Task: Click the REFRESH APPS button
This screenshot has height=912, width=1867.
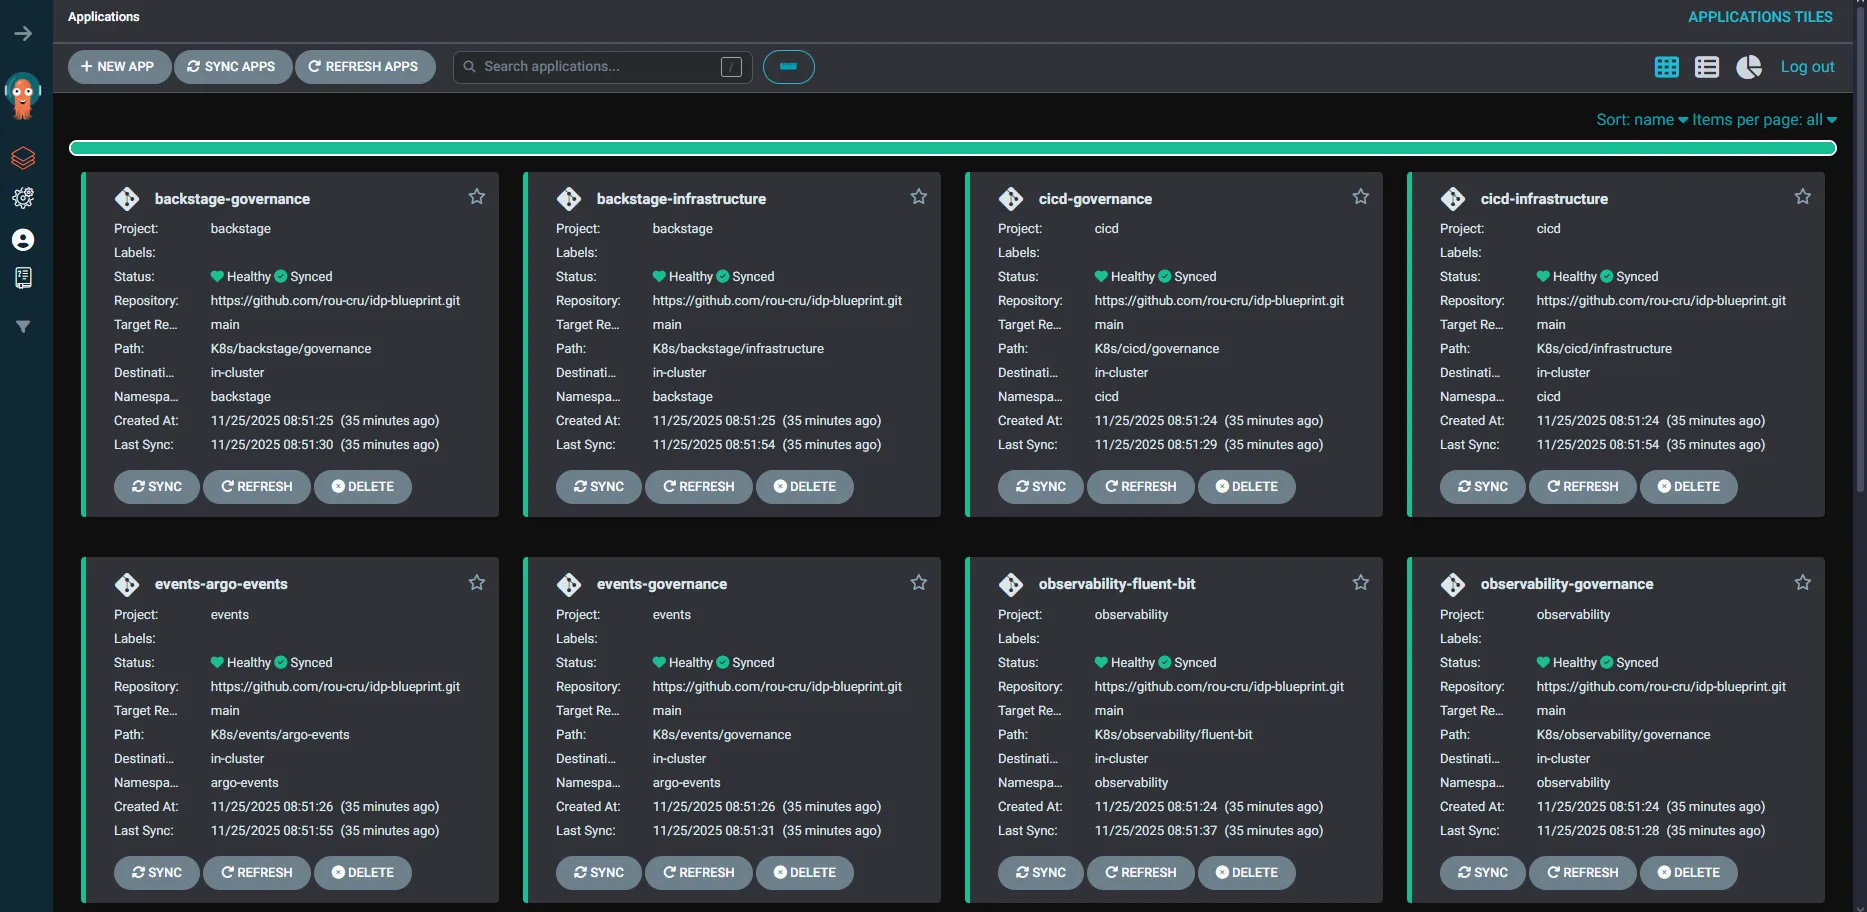Action: (364, 67)
